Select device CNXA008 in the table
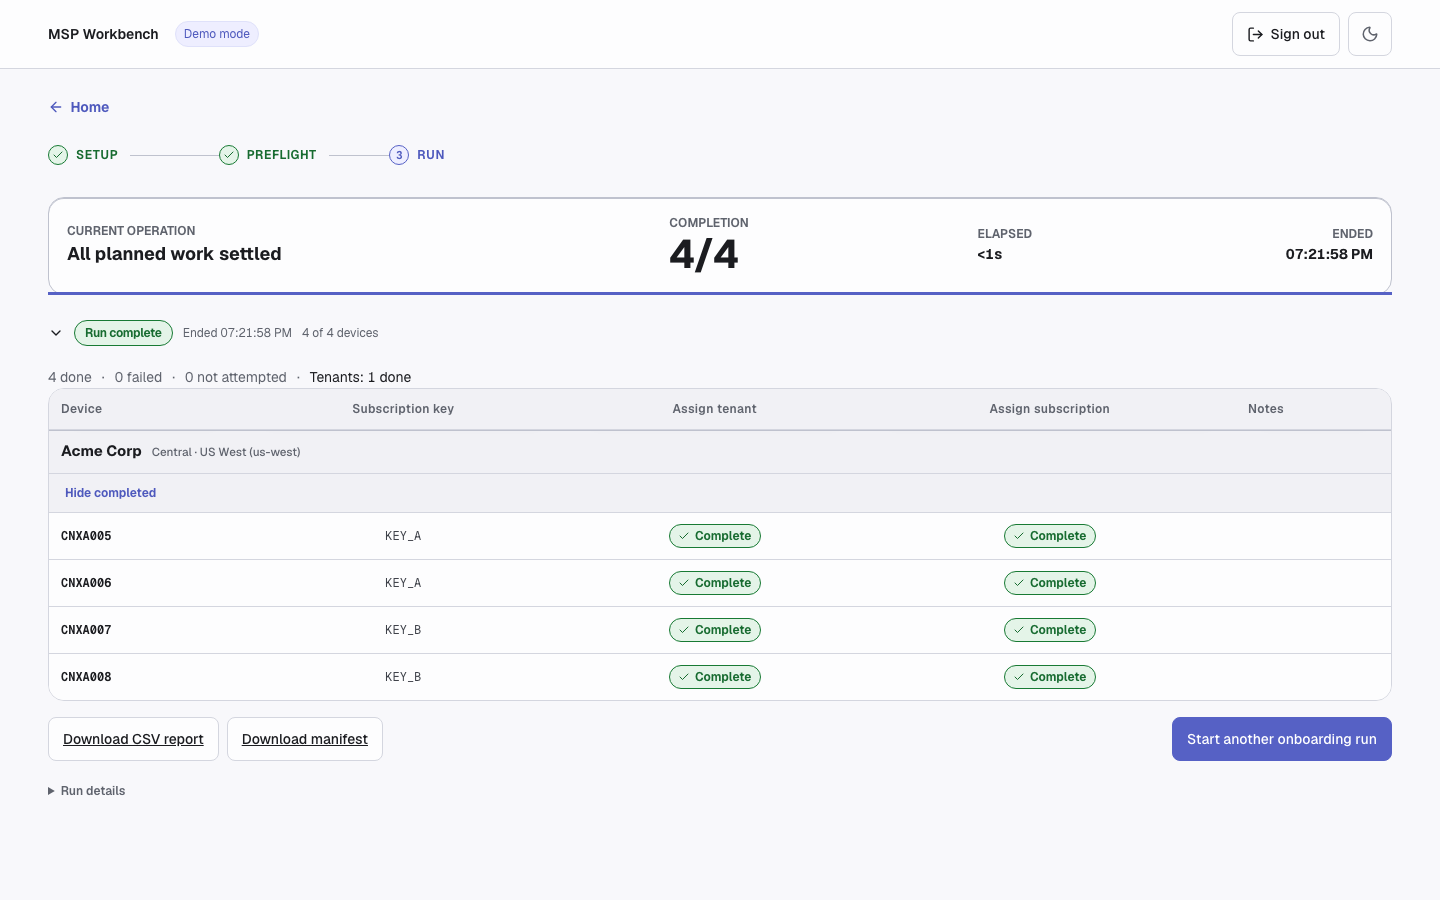1440x900 pixels. click(86, 677)
